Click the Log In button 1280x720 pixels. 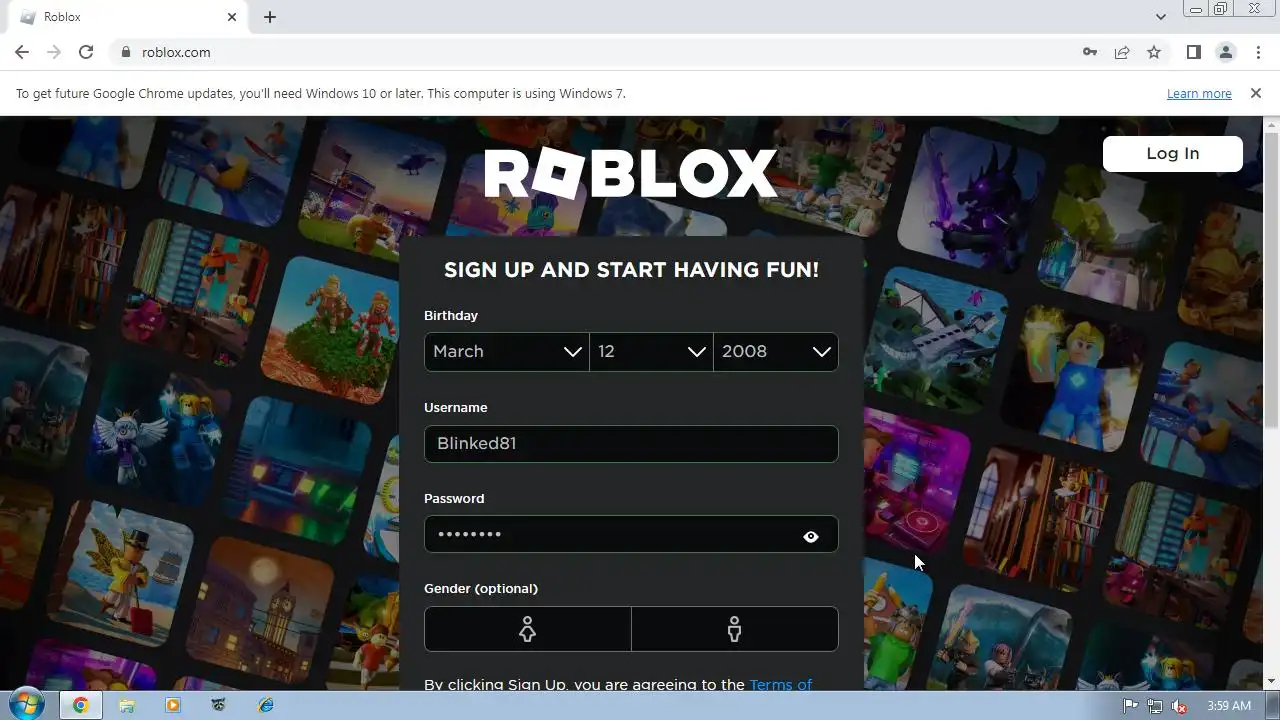pyautogui.click(x=1173, y=153)
